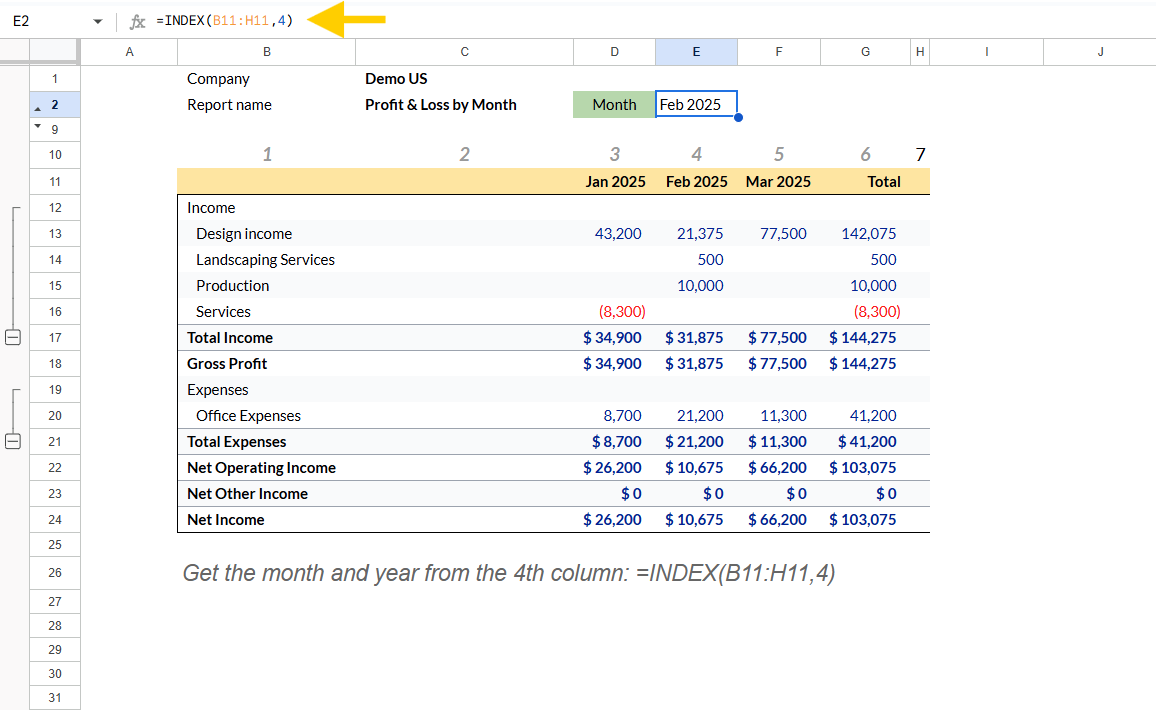Collapse the Expenses row group at row 21
Image resolution: width=1156 pixels, height=710 pixels.
point(13,442)
